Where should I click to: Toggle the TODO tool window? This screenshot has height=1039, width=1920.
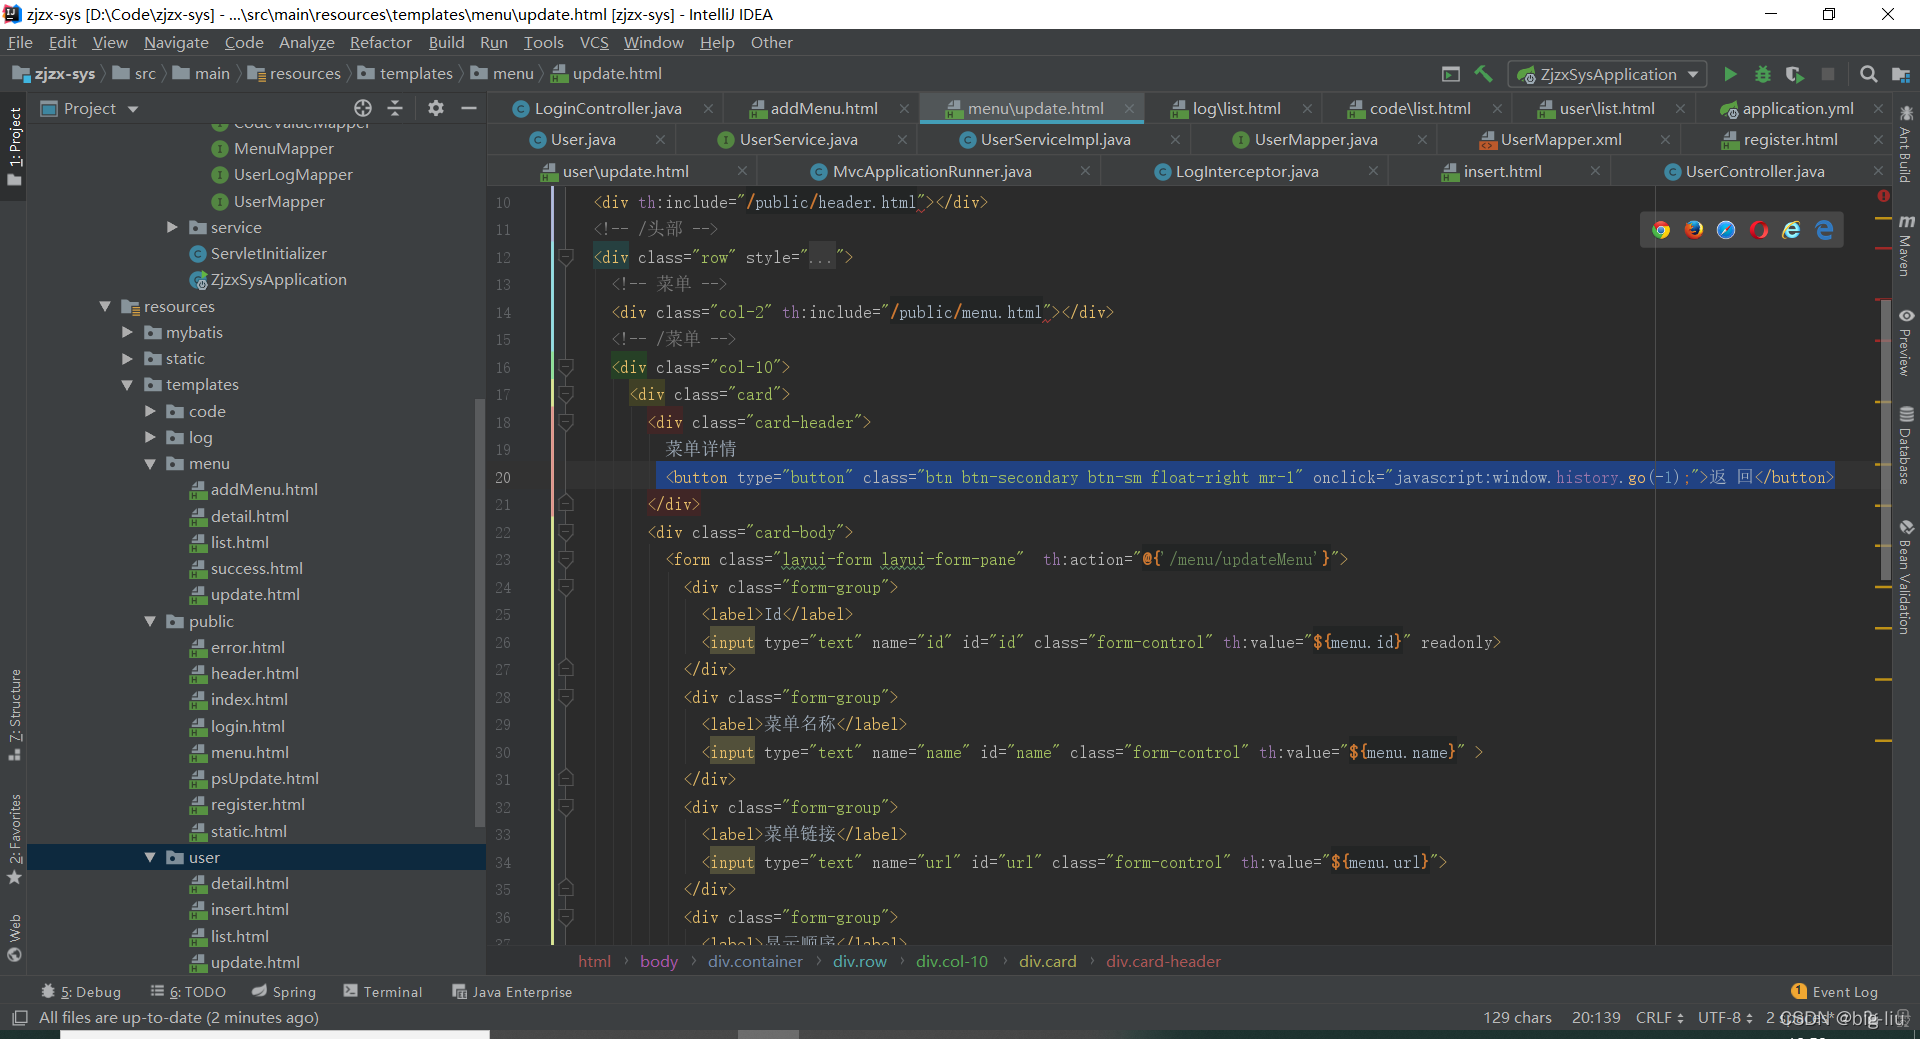point(188,992)
